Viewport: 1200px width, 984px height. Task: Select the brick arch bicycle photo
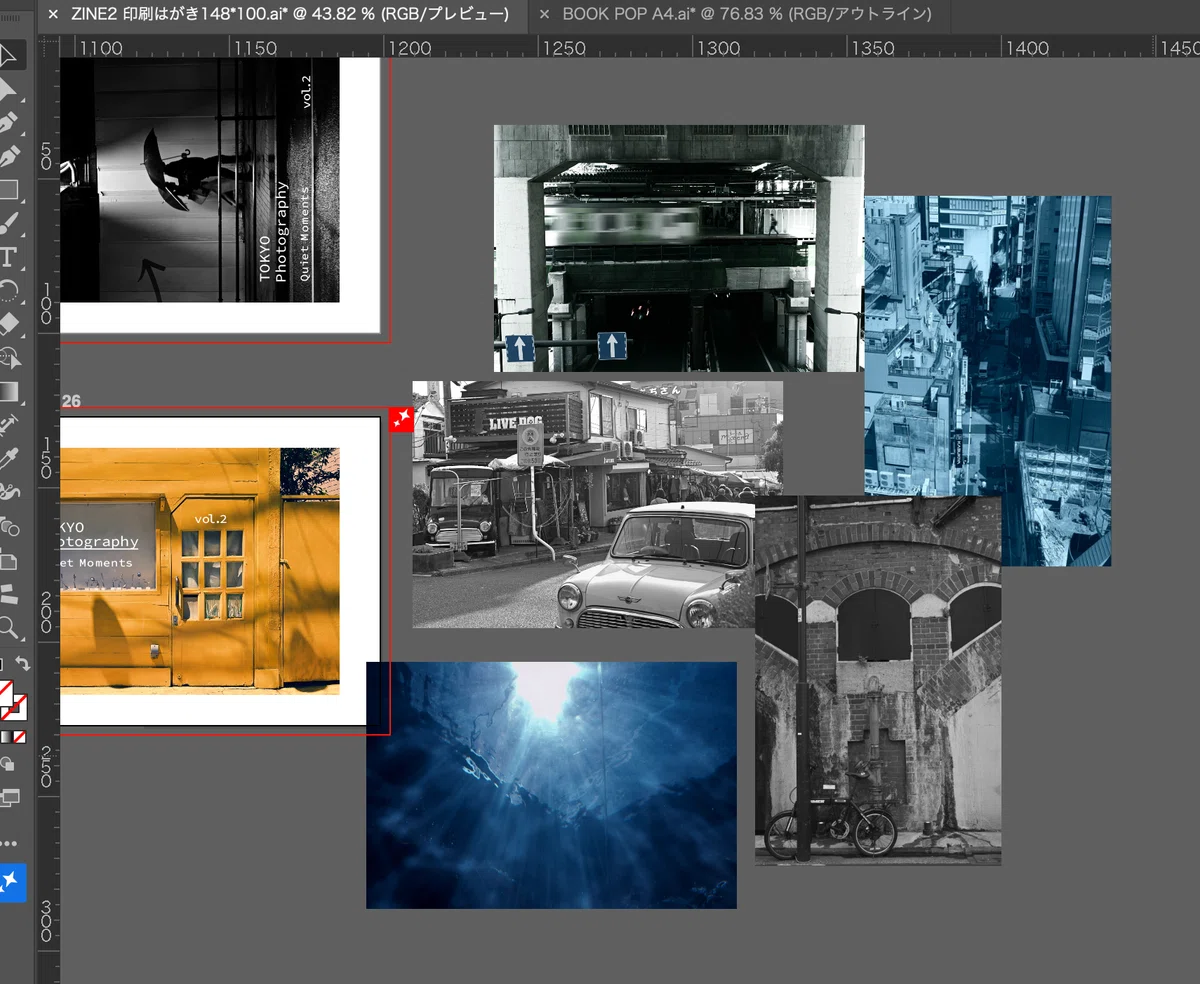pyautogui.click(x=878, y=681)
